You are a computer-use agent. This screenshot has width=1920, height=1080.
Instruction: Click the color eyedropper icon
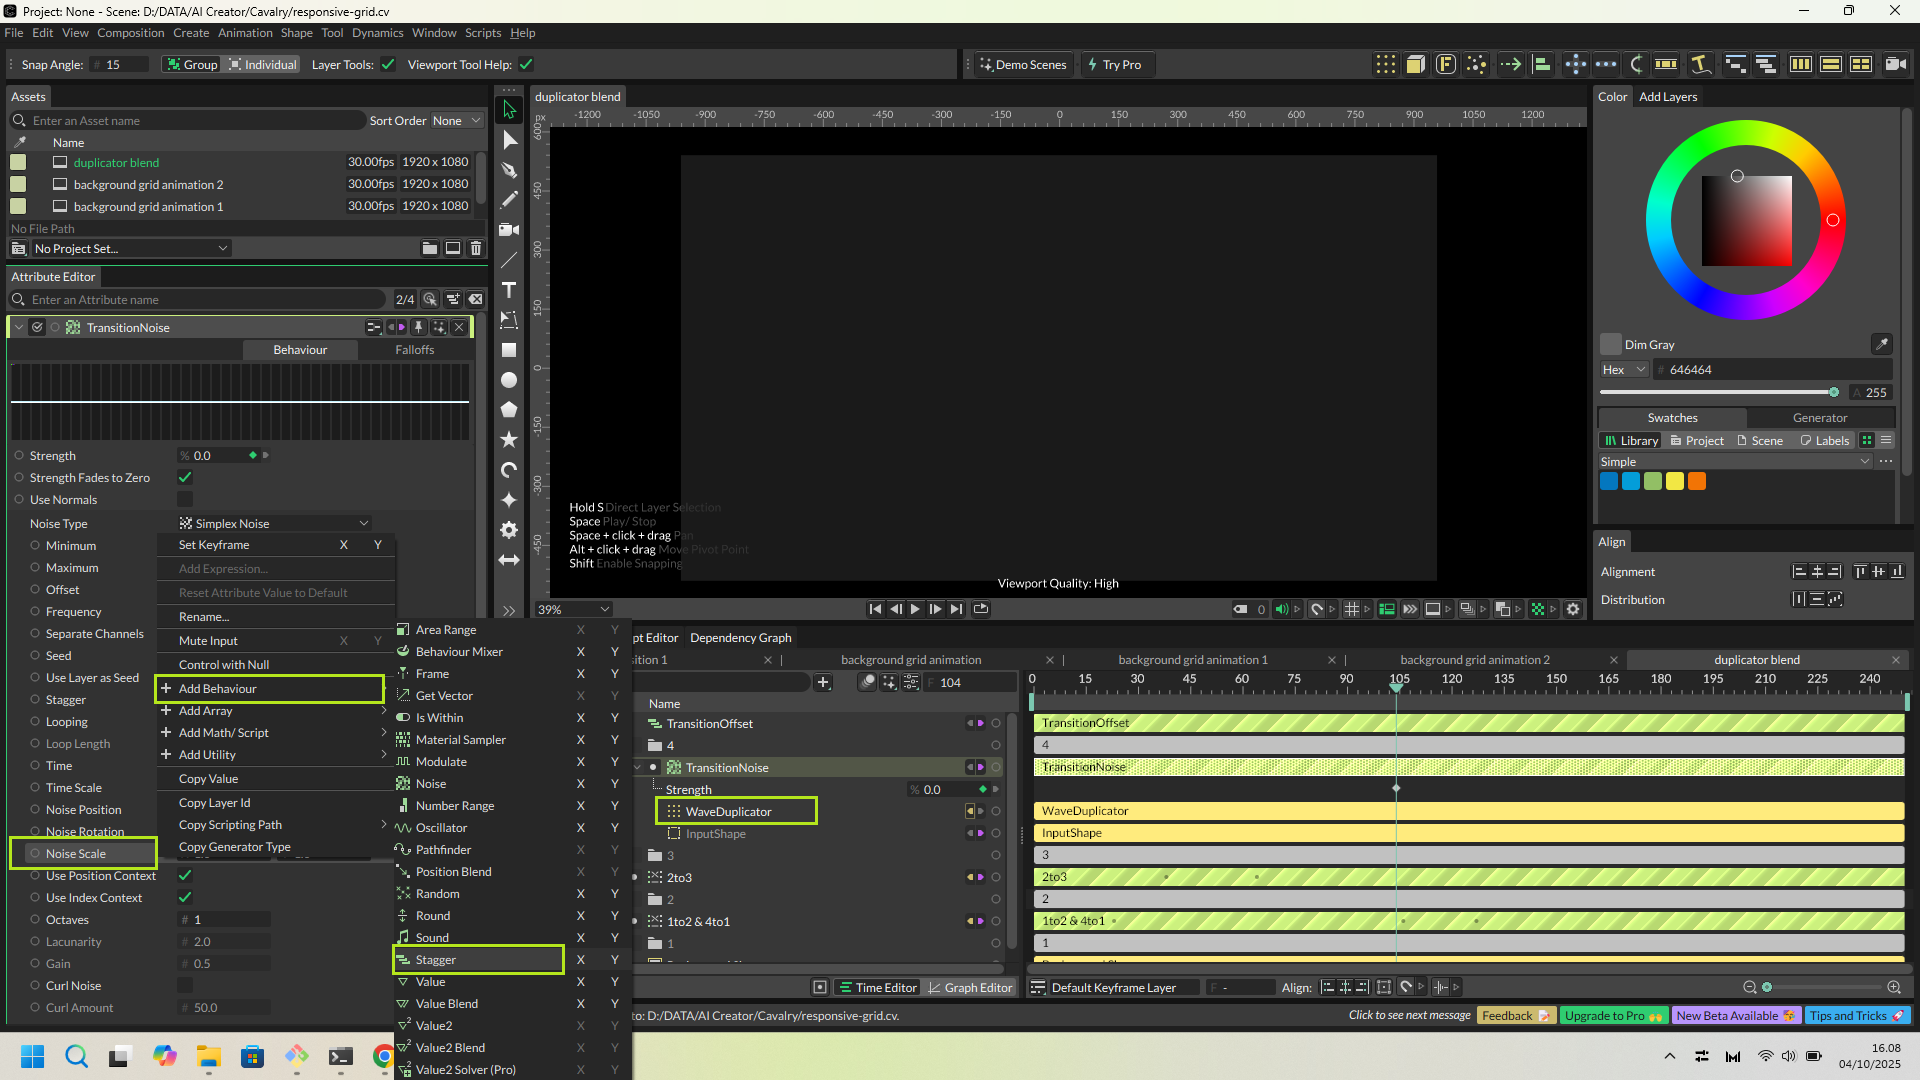click(x=1881, y=344)
